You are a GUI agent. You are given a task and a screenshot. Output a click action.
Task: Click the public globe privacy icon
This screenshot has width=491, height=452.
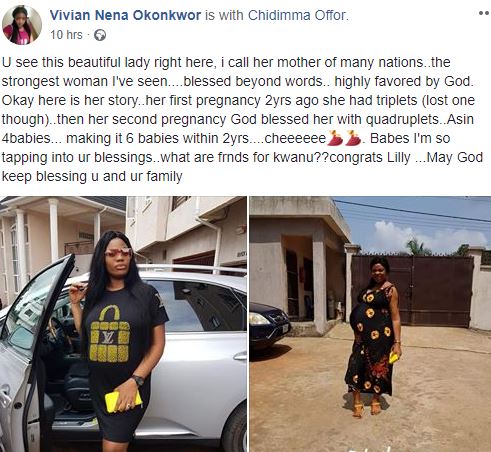(x=100, y=35)
